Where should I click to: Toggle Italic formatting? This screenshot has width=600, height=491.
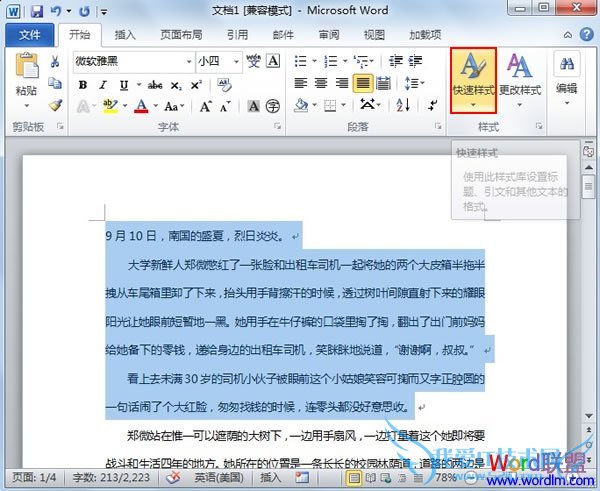(x=103, y=85)
